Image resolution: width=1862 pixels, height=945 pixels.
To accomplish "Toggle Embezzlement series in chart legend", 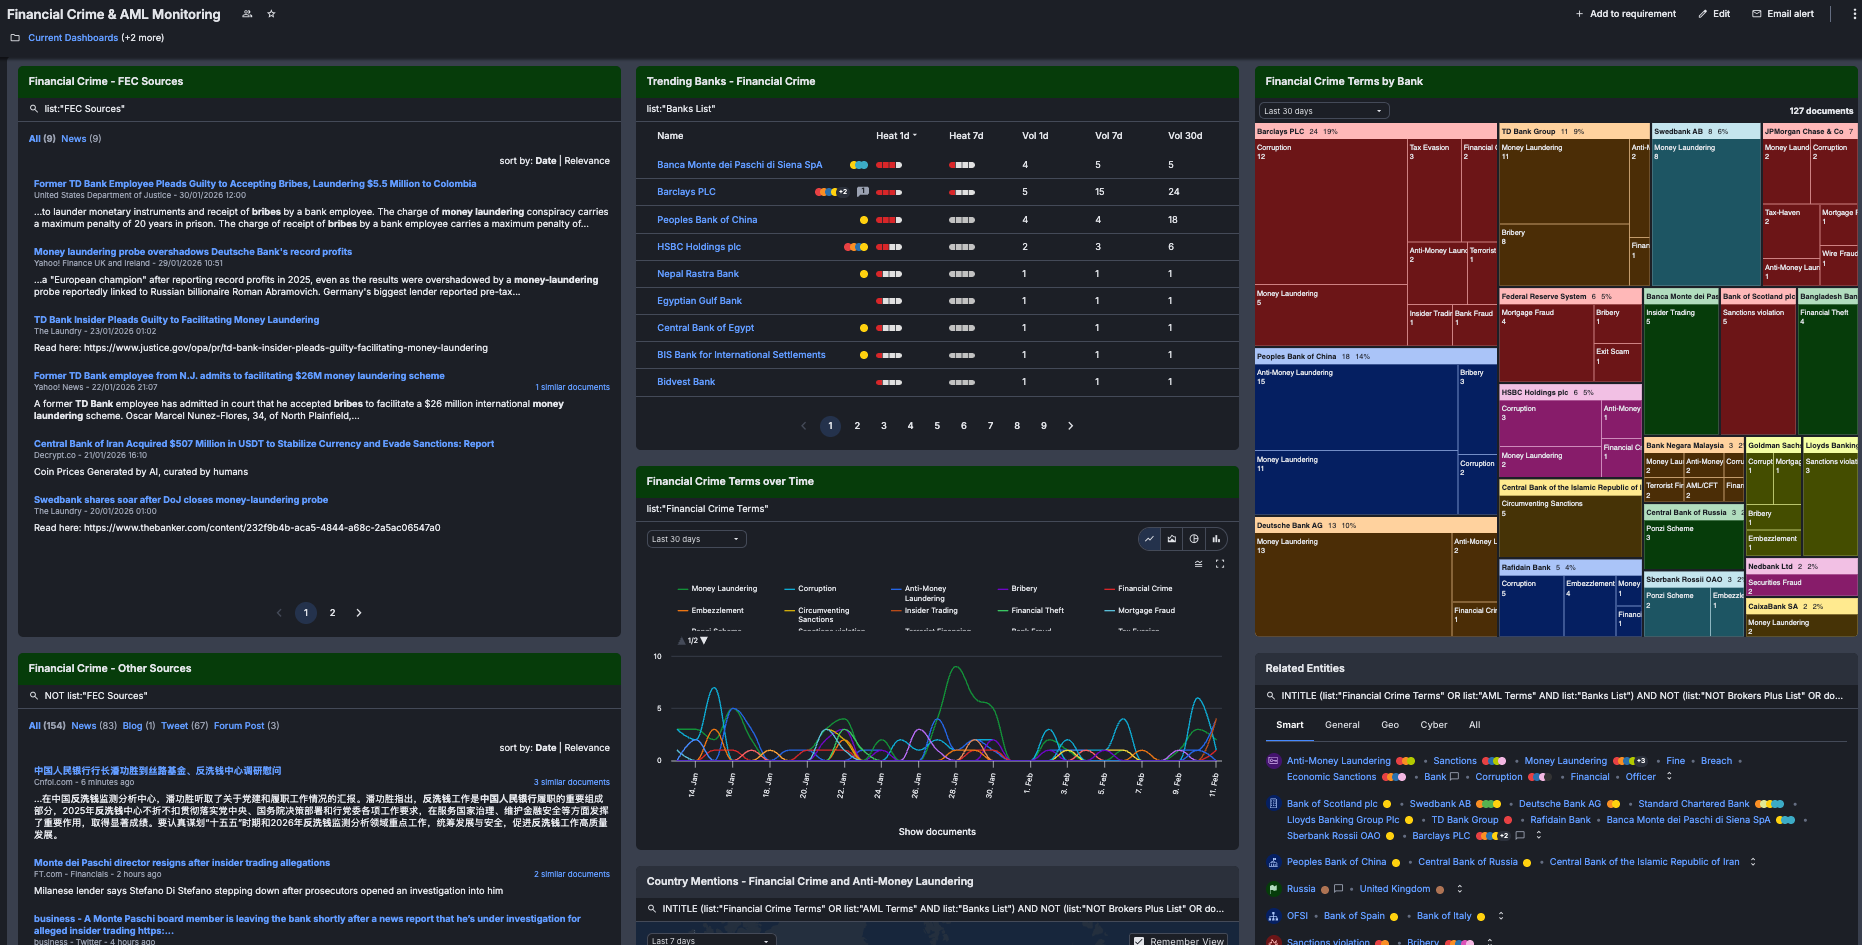I will coord(710,611).
